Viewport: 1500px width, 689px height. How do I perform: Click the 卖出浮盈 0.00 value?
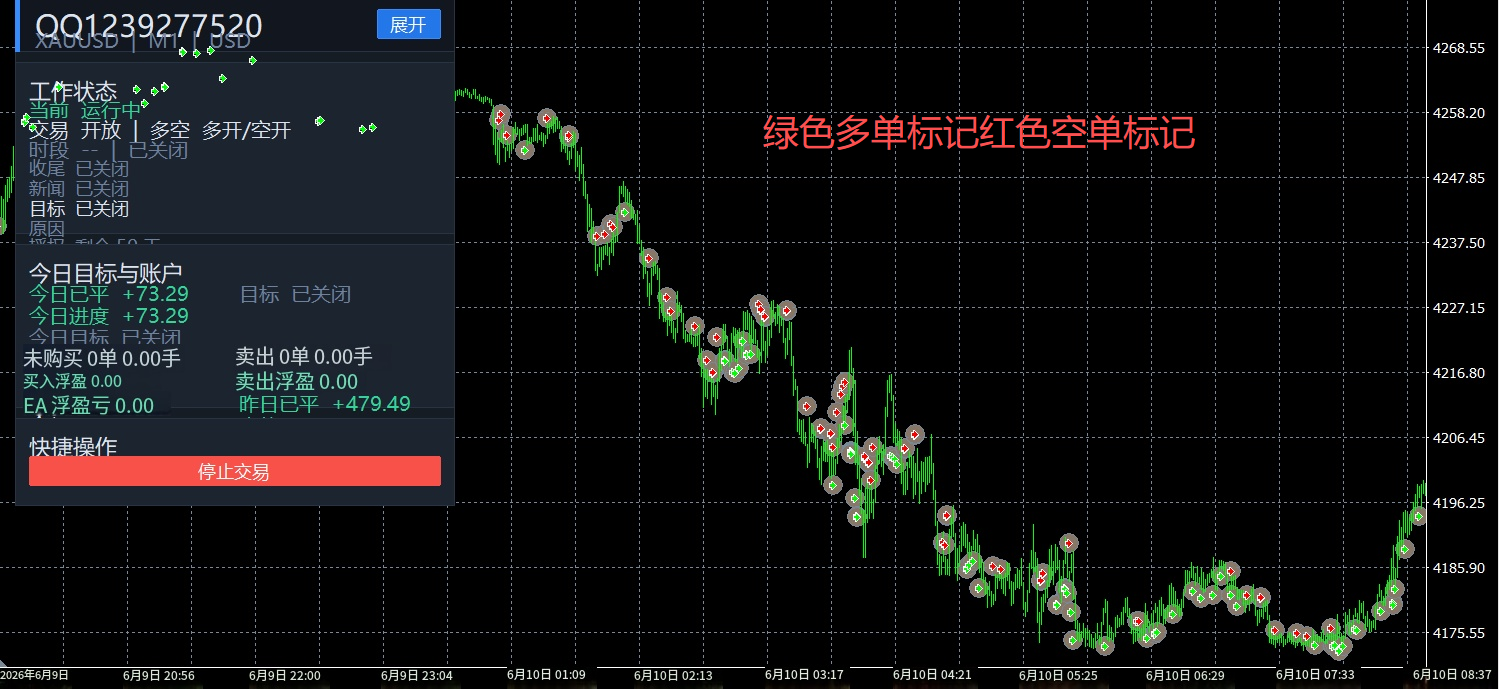tap(296, 382)
